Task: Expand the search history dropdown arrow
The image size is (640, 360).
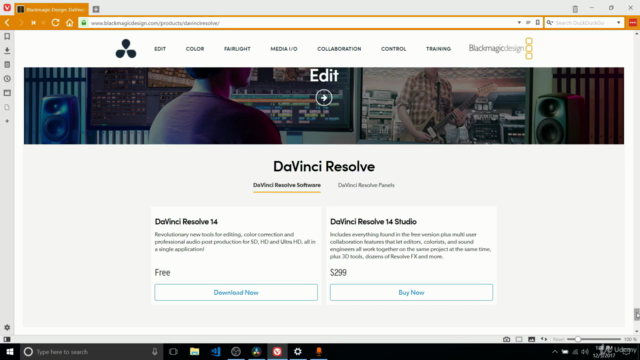Action: point(619,23)
